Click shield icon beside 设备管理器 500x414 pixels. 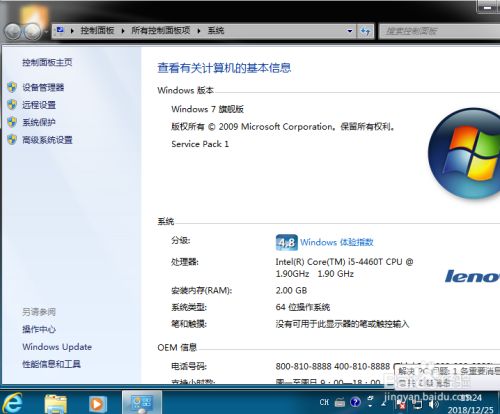pos(12,87)
